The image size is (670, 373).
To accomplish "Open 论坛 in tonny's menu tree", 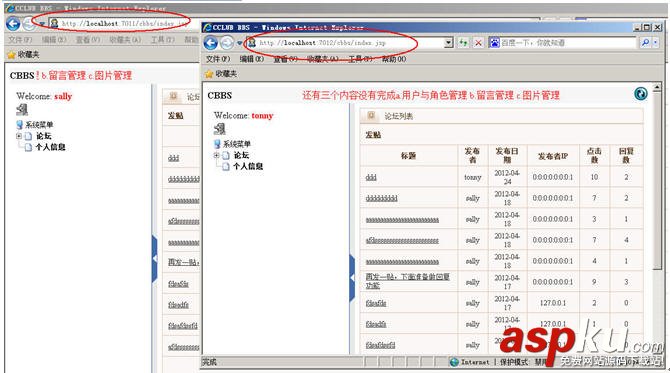I will click(241, 155).
